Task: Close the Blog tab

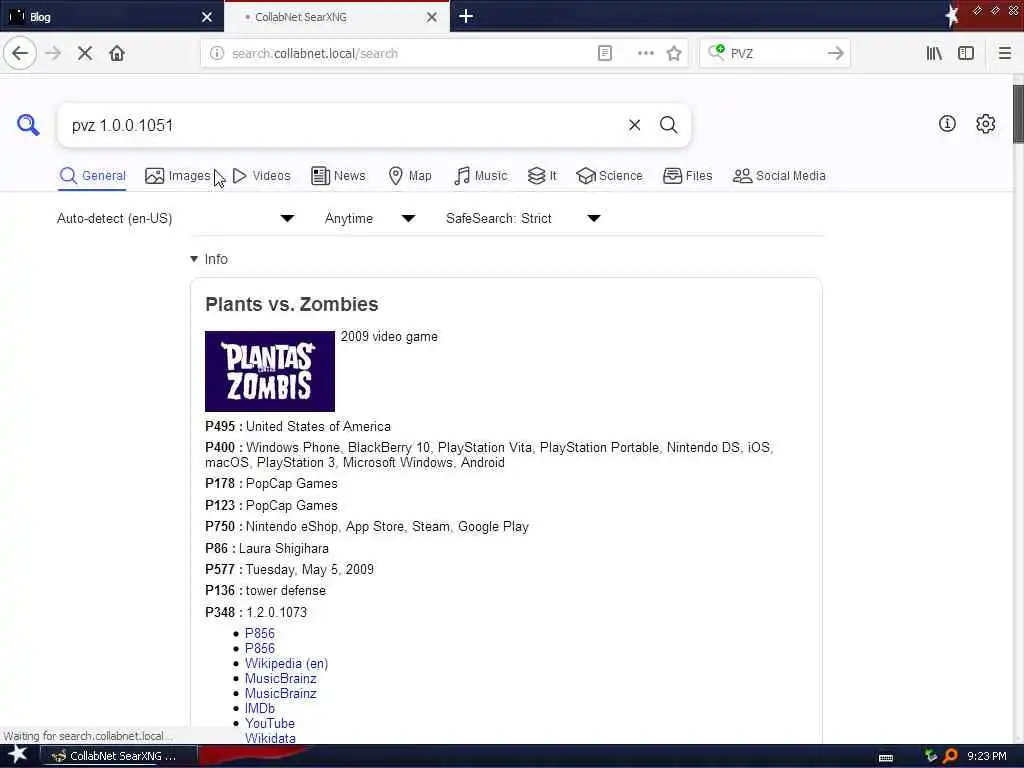Action: (x=206, y=17)
